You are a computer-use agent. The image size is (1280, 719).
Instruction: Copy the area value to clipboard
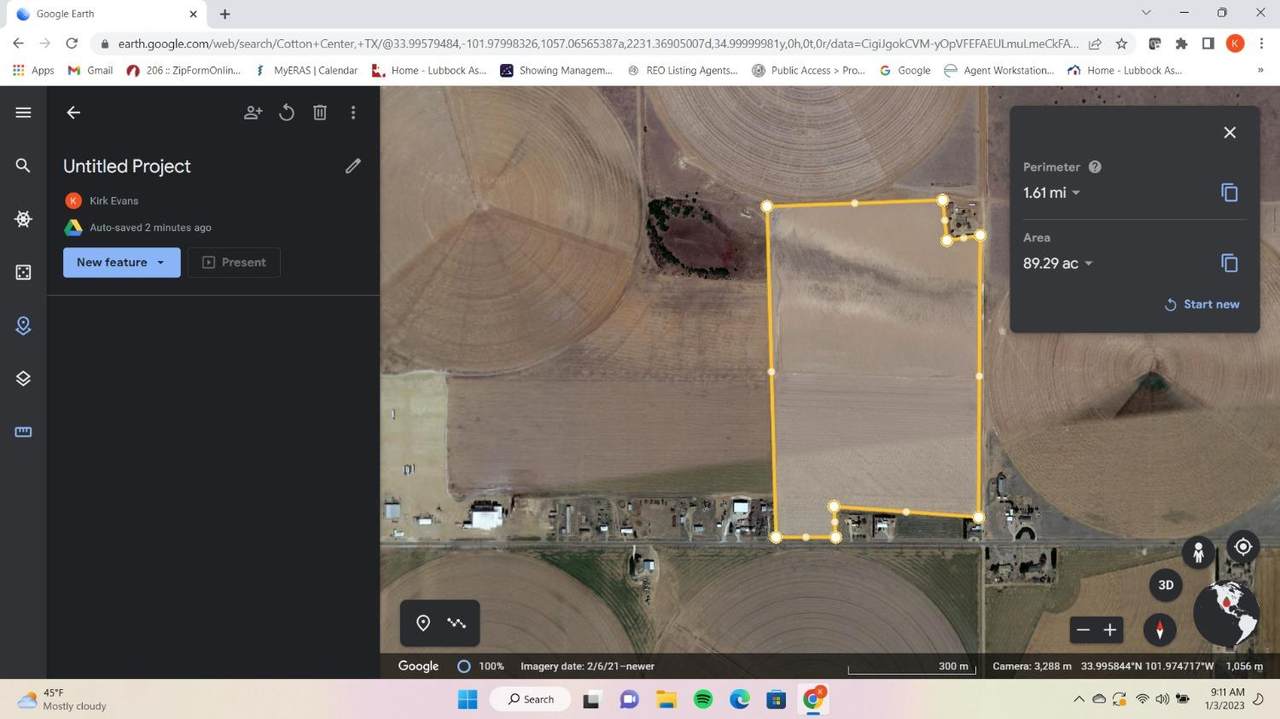(1230, 263)
